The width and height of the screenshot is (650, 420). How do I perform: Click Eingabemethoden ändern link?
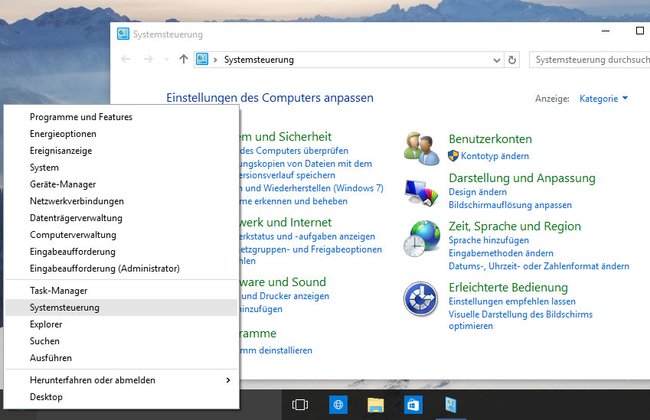click(x=501, y=253)
